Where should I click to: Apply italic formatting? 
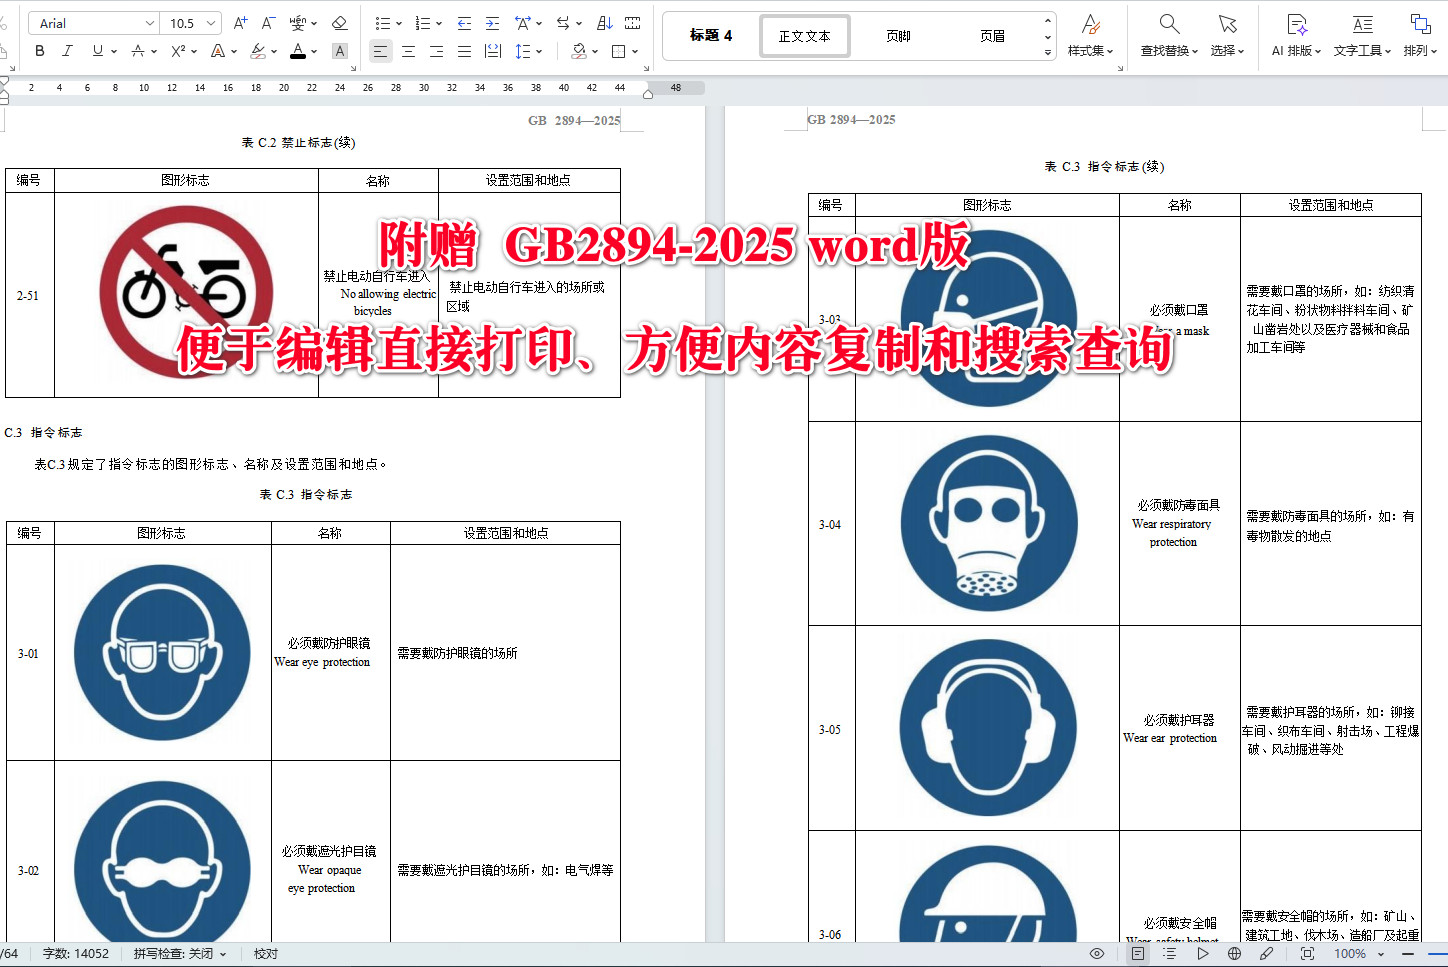[67, 51]
